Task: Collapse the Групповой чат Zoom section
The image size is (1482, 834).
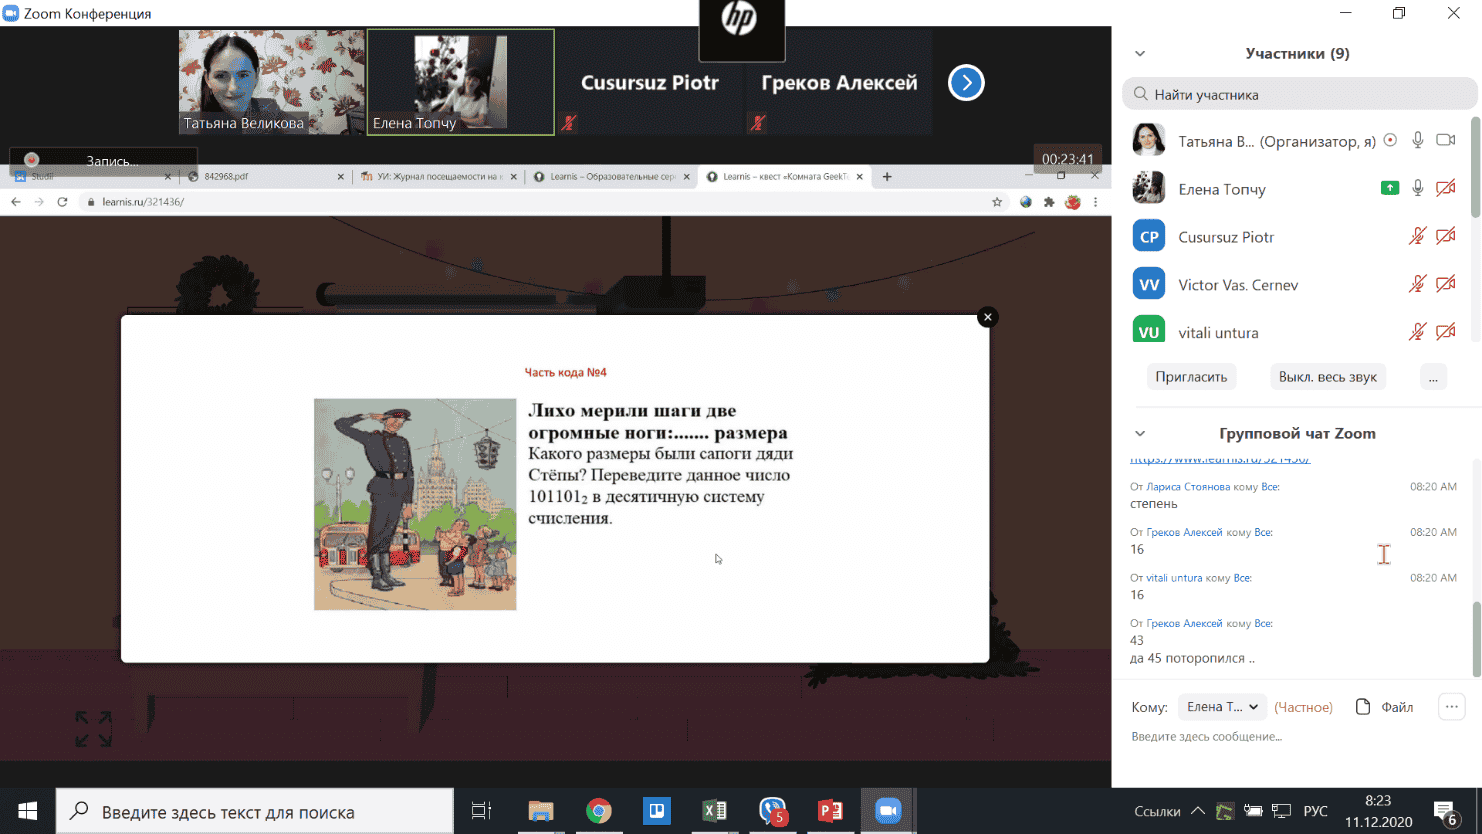Action: (1140, 434)
